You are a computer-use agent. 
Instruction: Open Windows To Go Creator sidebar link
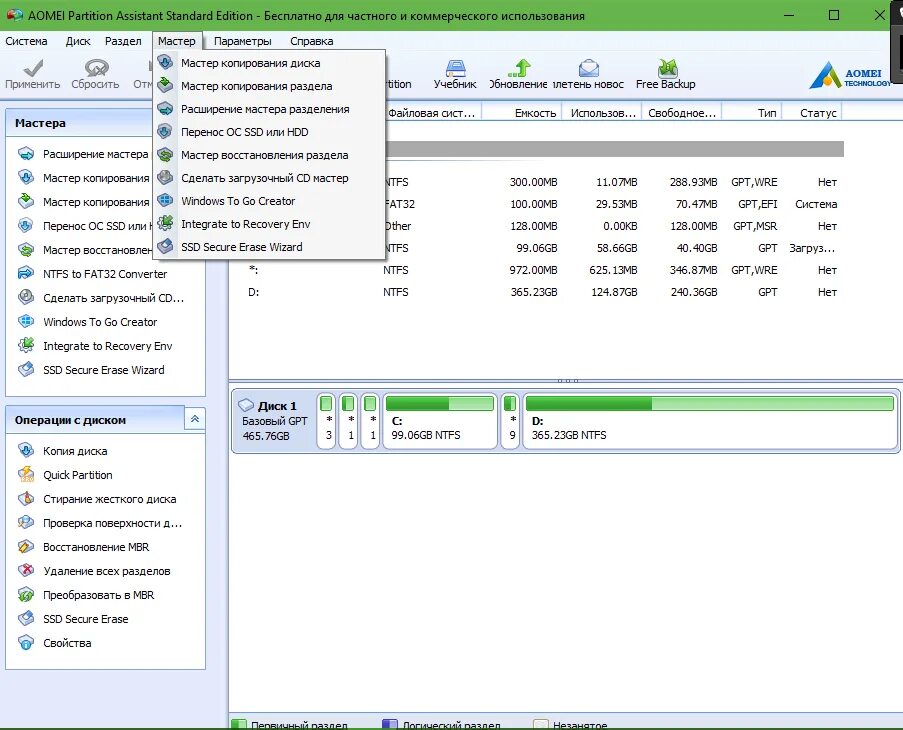100,322
